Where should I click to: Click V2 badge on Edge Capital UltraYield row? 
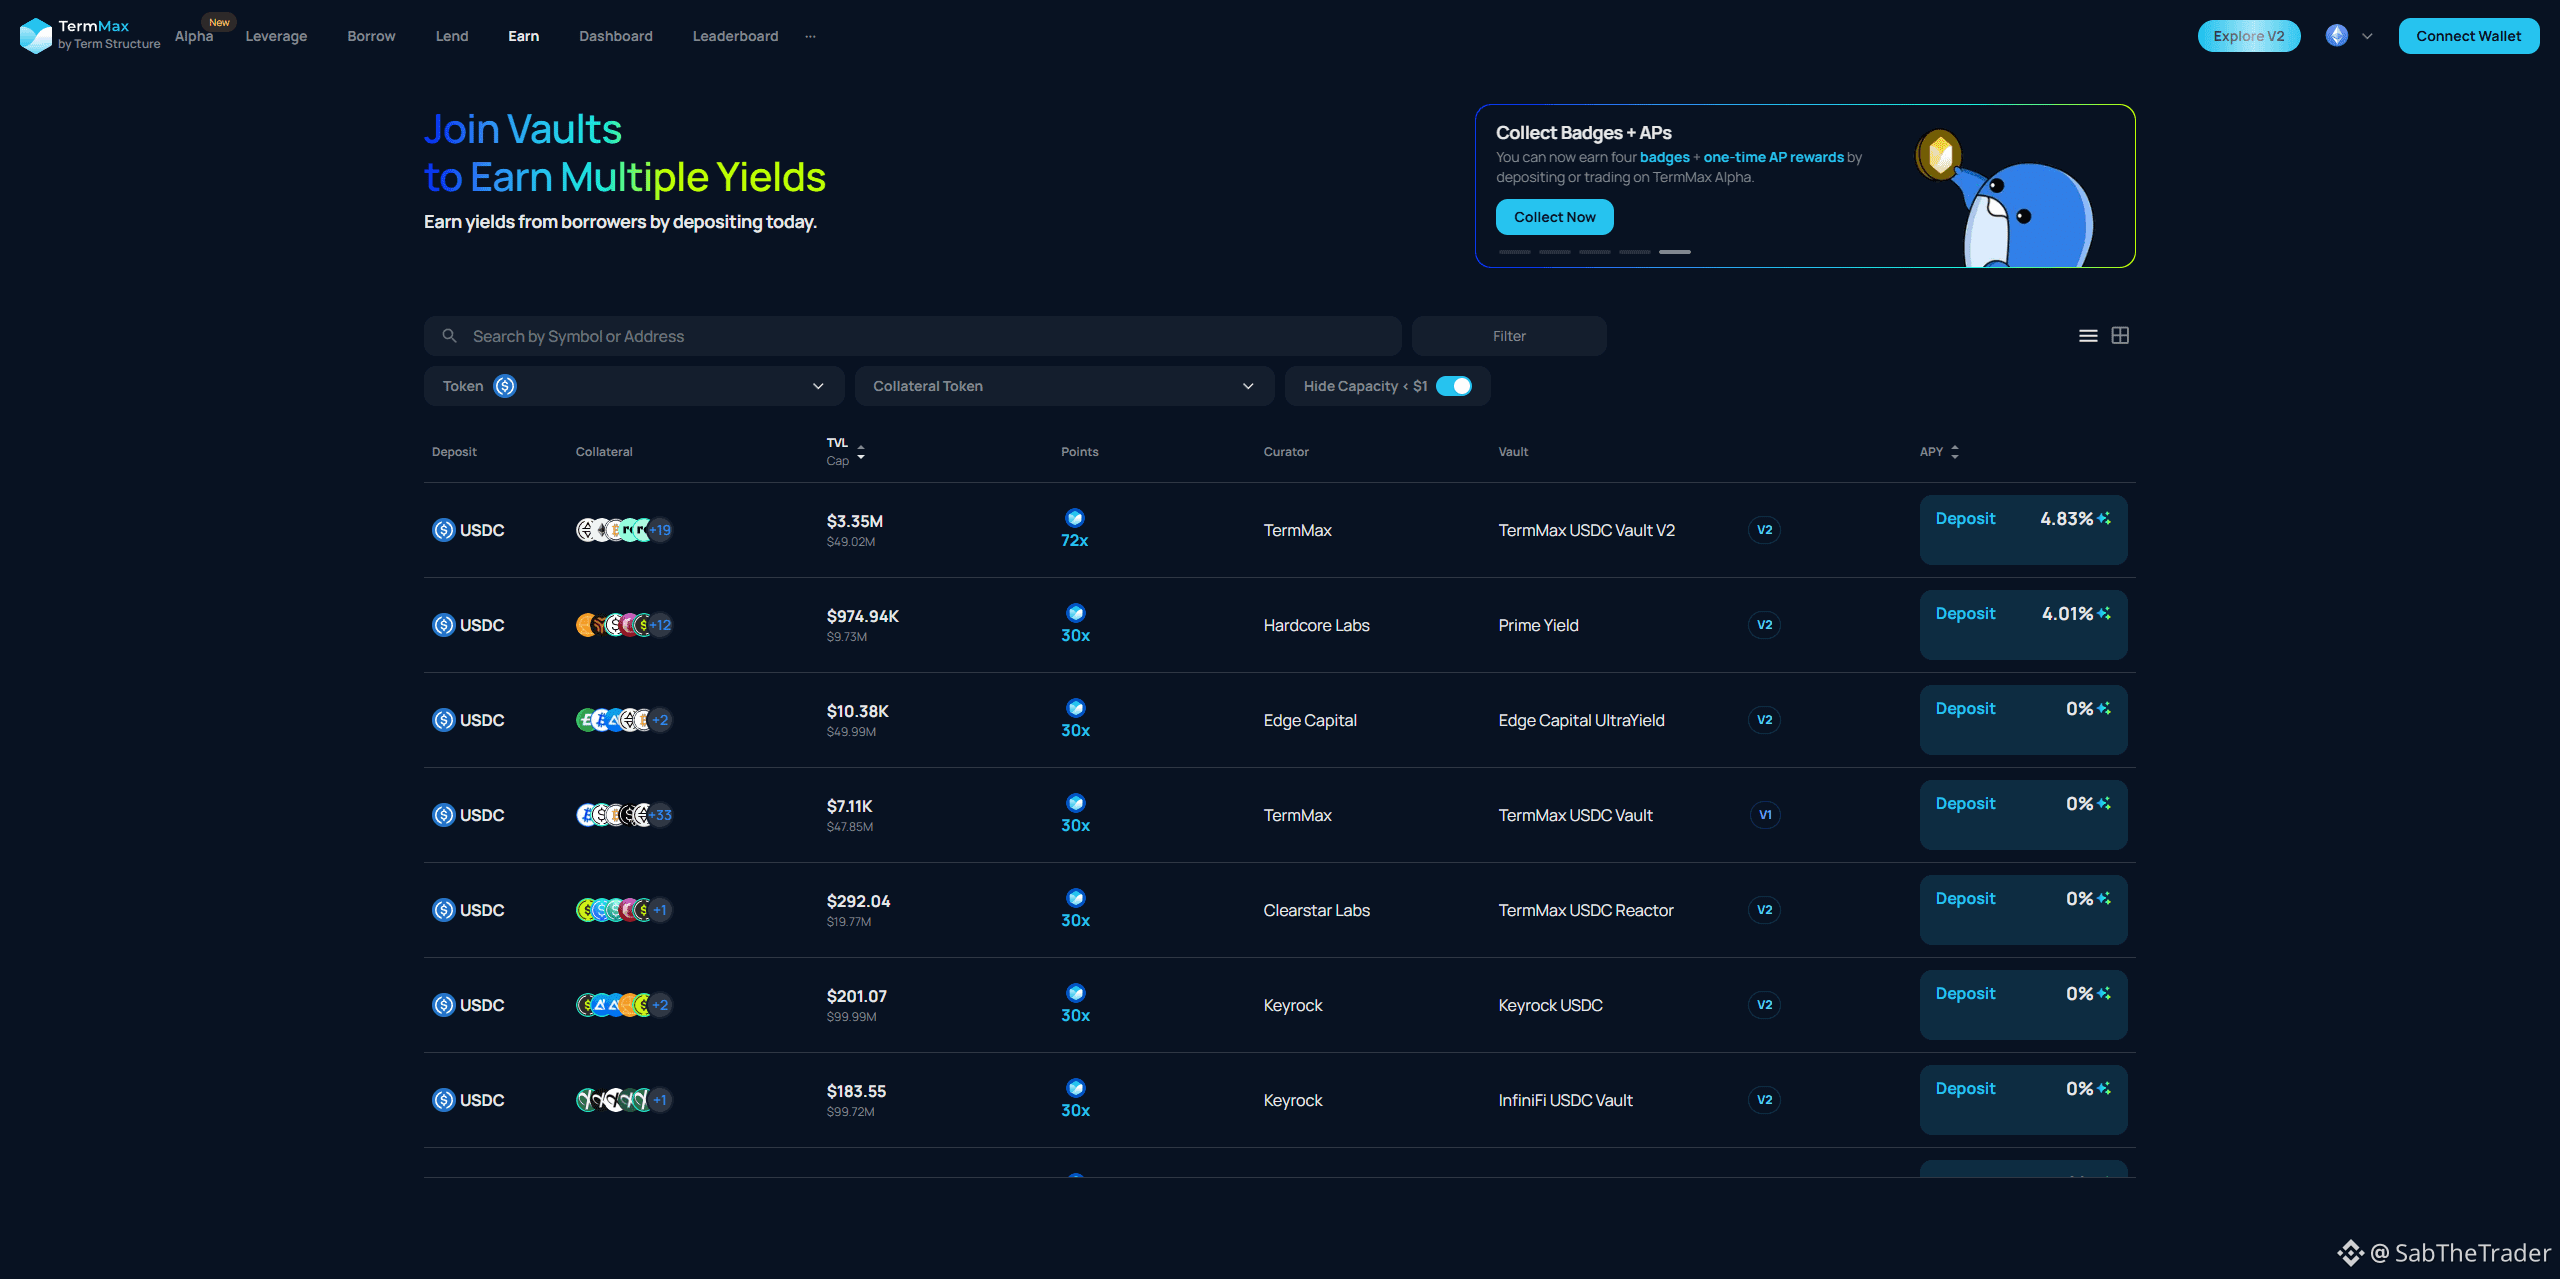(1764, 720)
